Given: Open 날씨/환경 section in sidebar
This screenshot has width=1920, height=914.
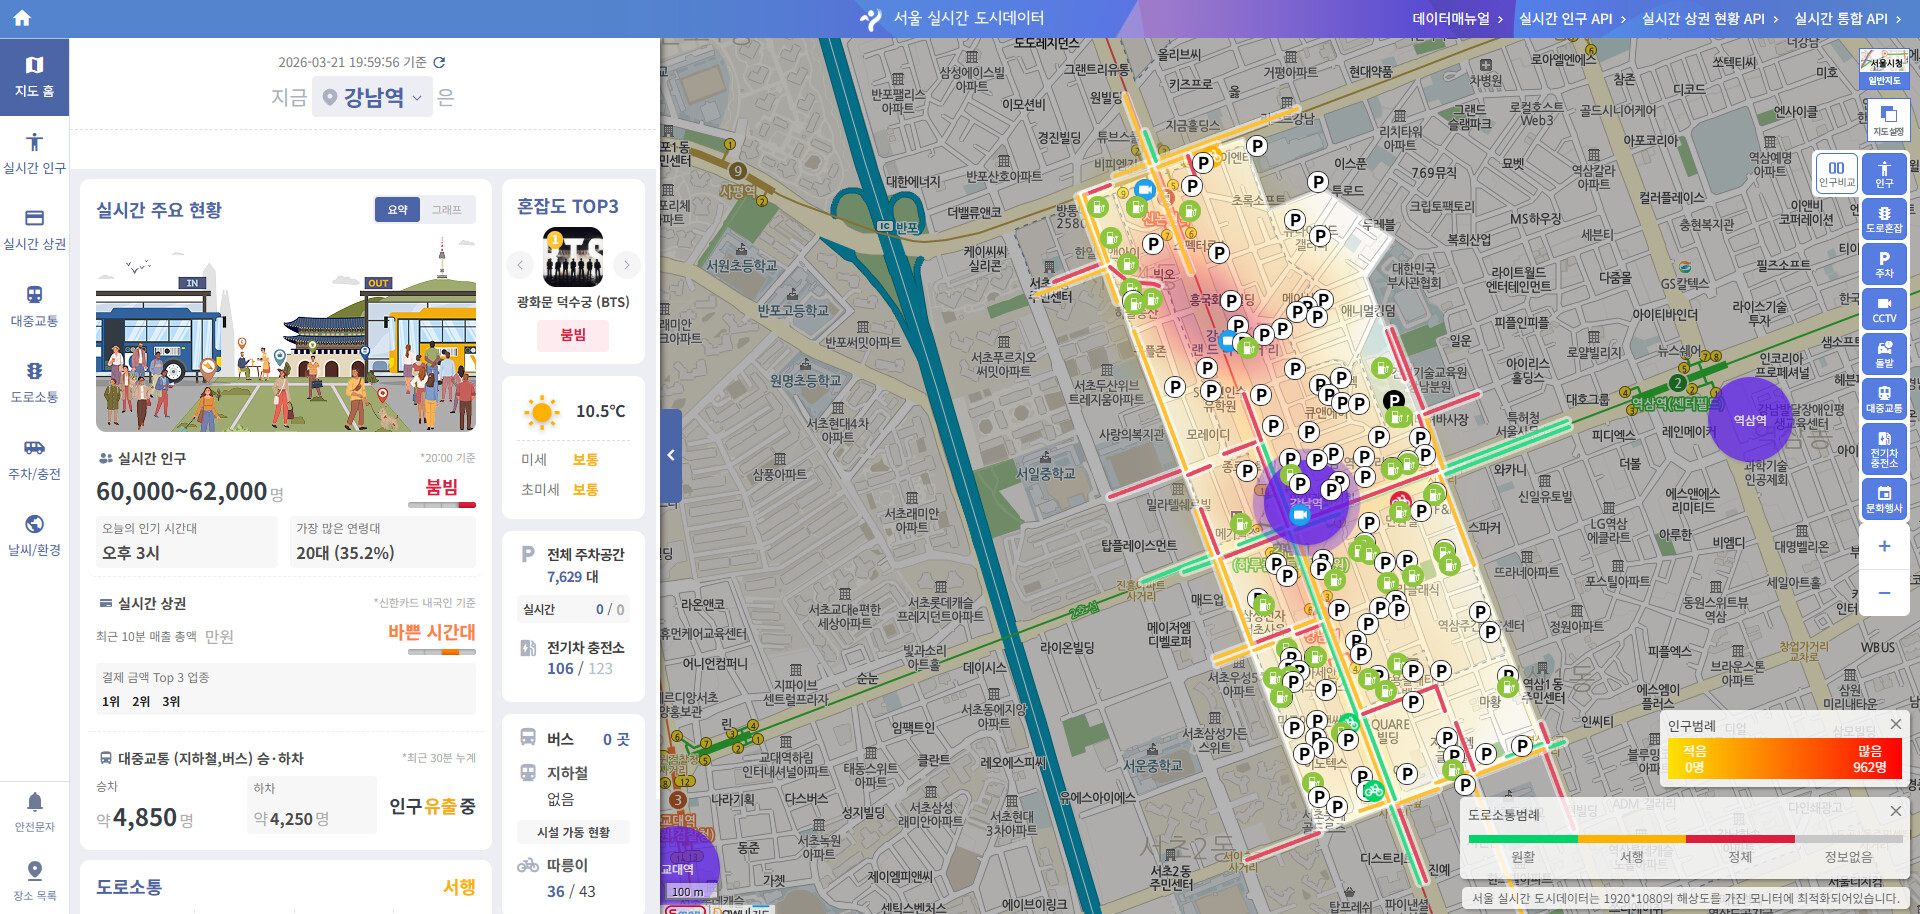Looking at the screenshot, I should [34, 535].
